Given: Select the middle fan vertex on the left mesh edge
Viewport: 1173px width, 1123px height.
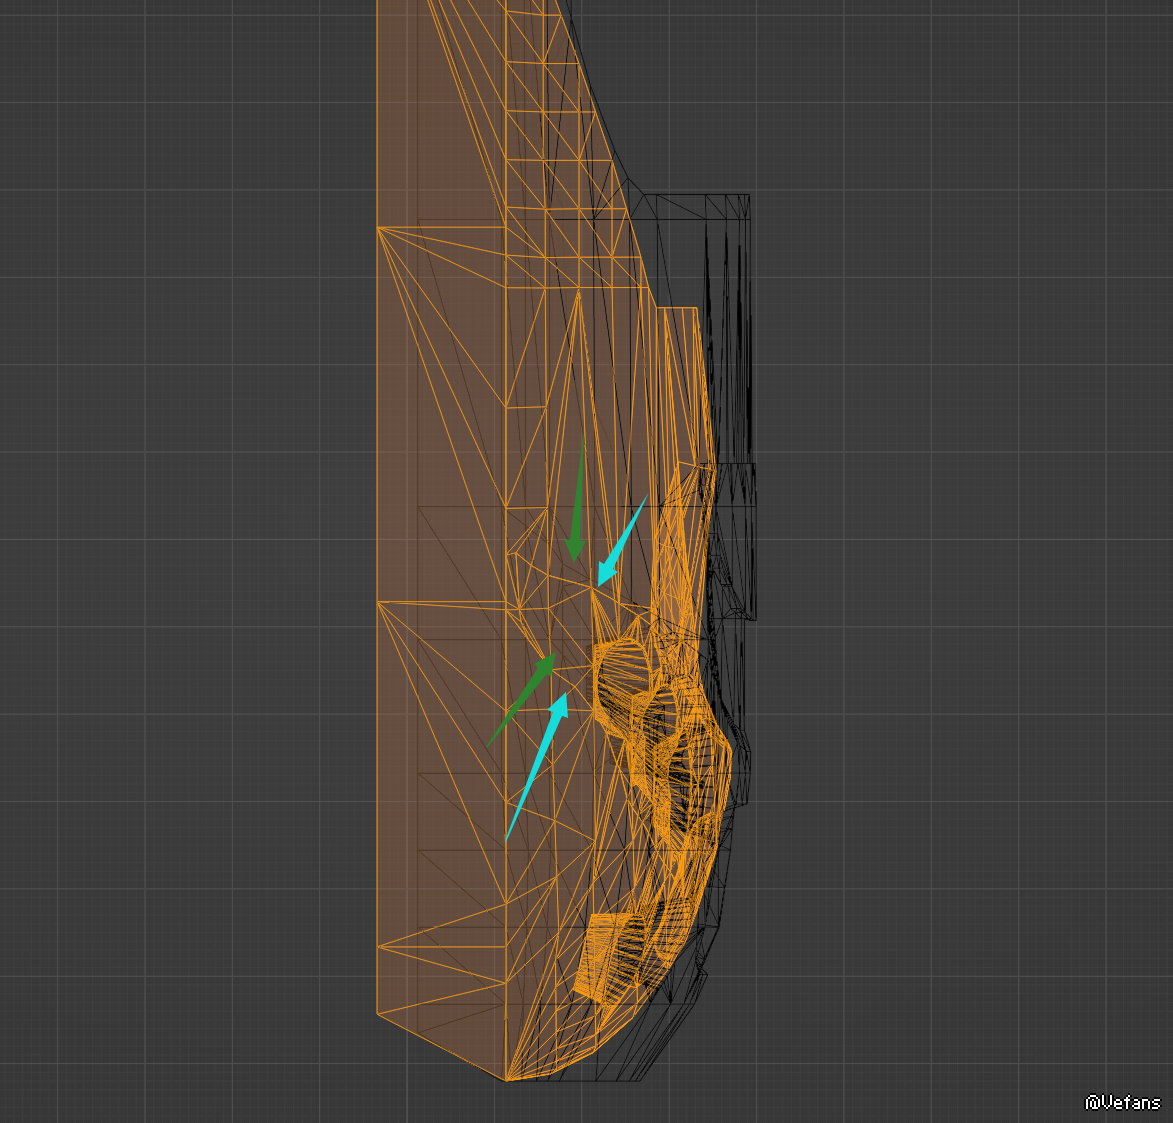Looking at the screenshot, I should pos(377,603).
